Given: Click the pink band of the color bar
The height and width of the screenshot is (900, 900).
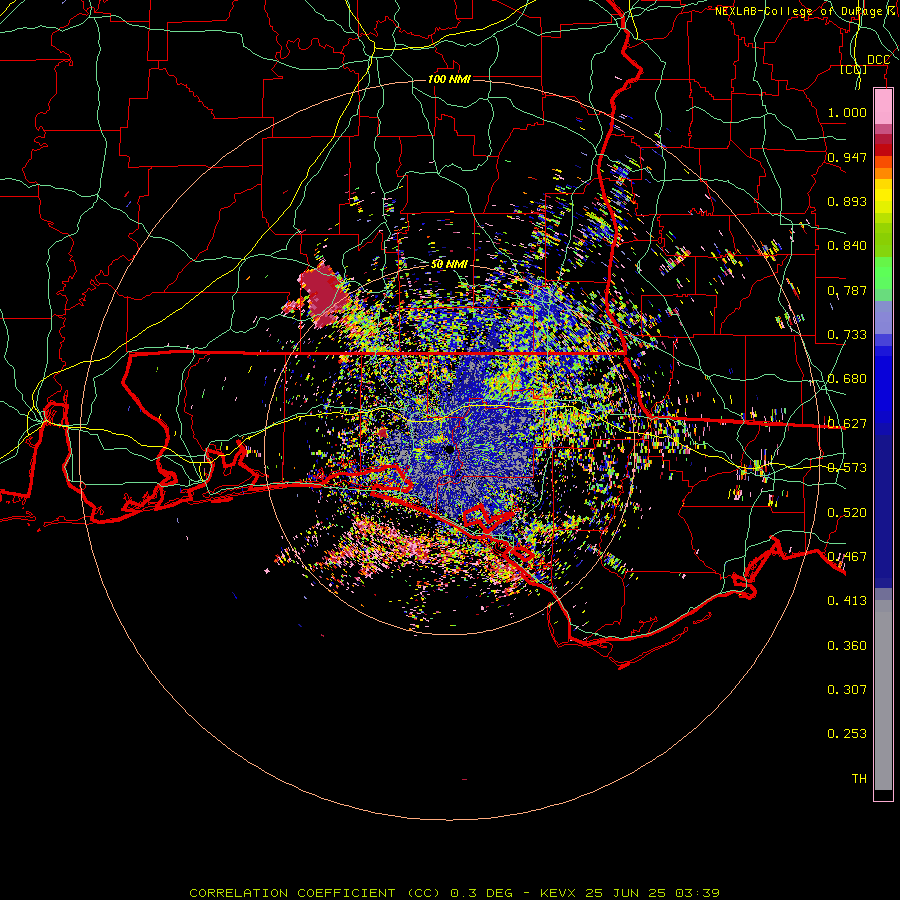Looking at the screenshot, I should pos(883,107).
